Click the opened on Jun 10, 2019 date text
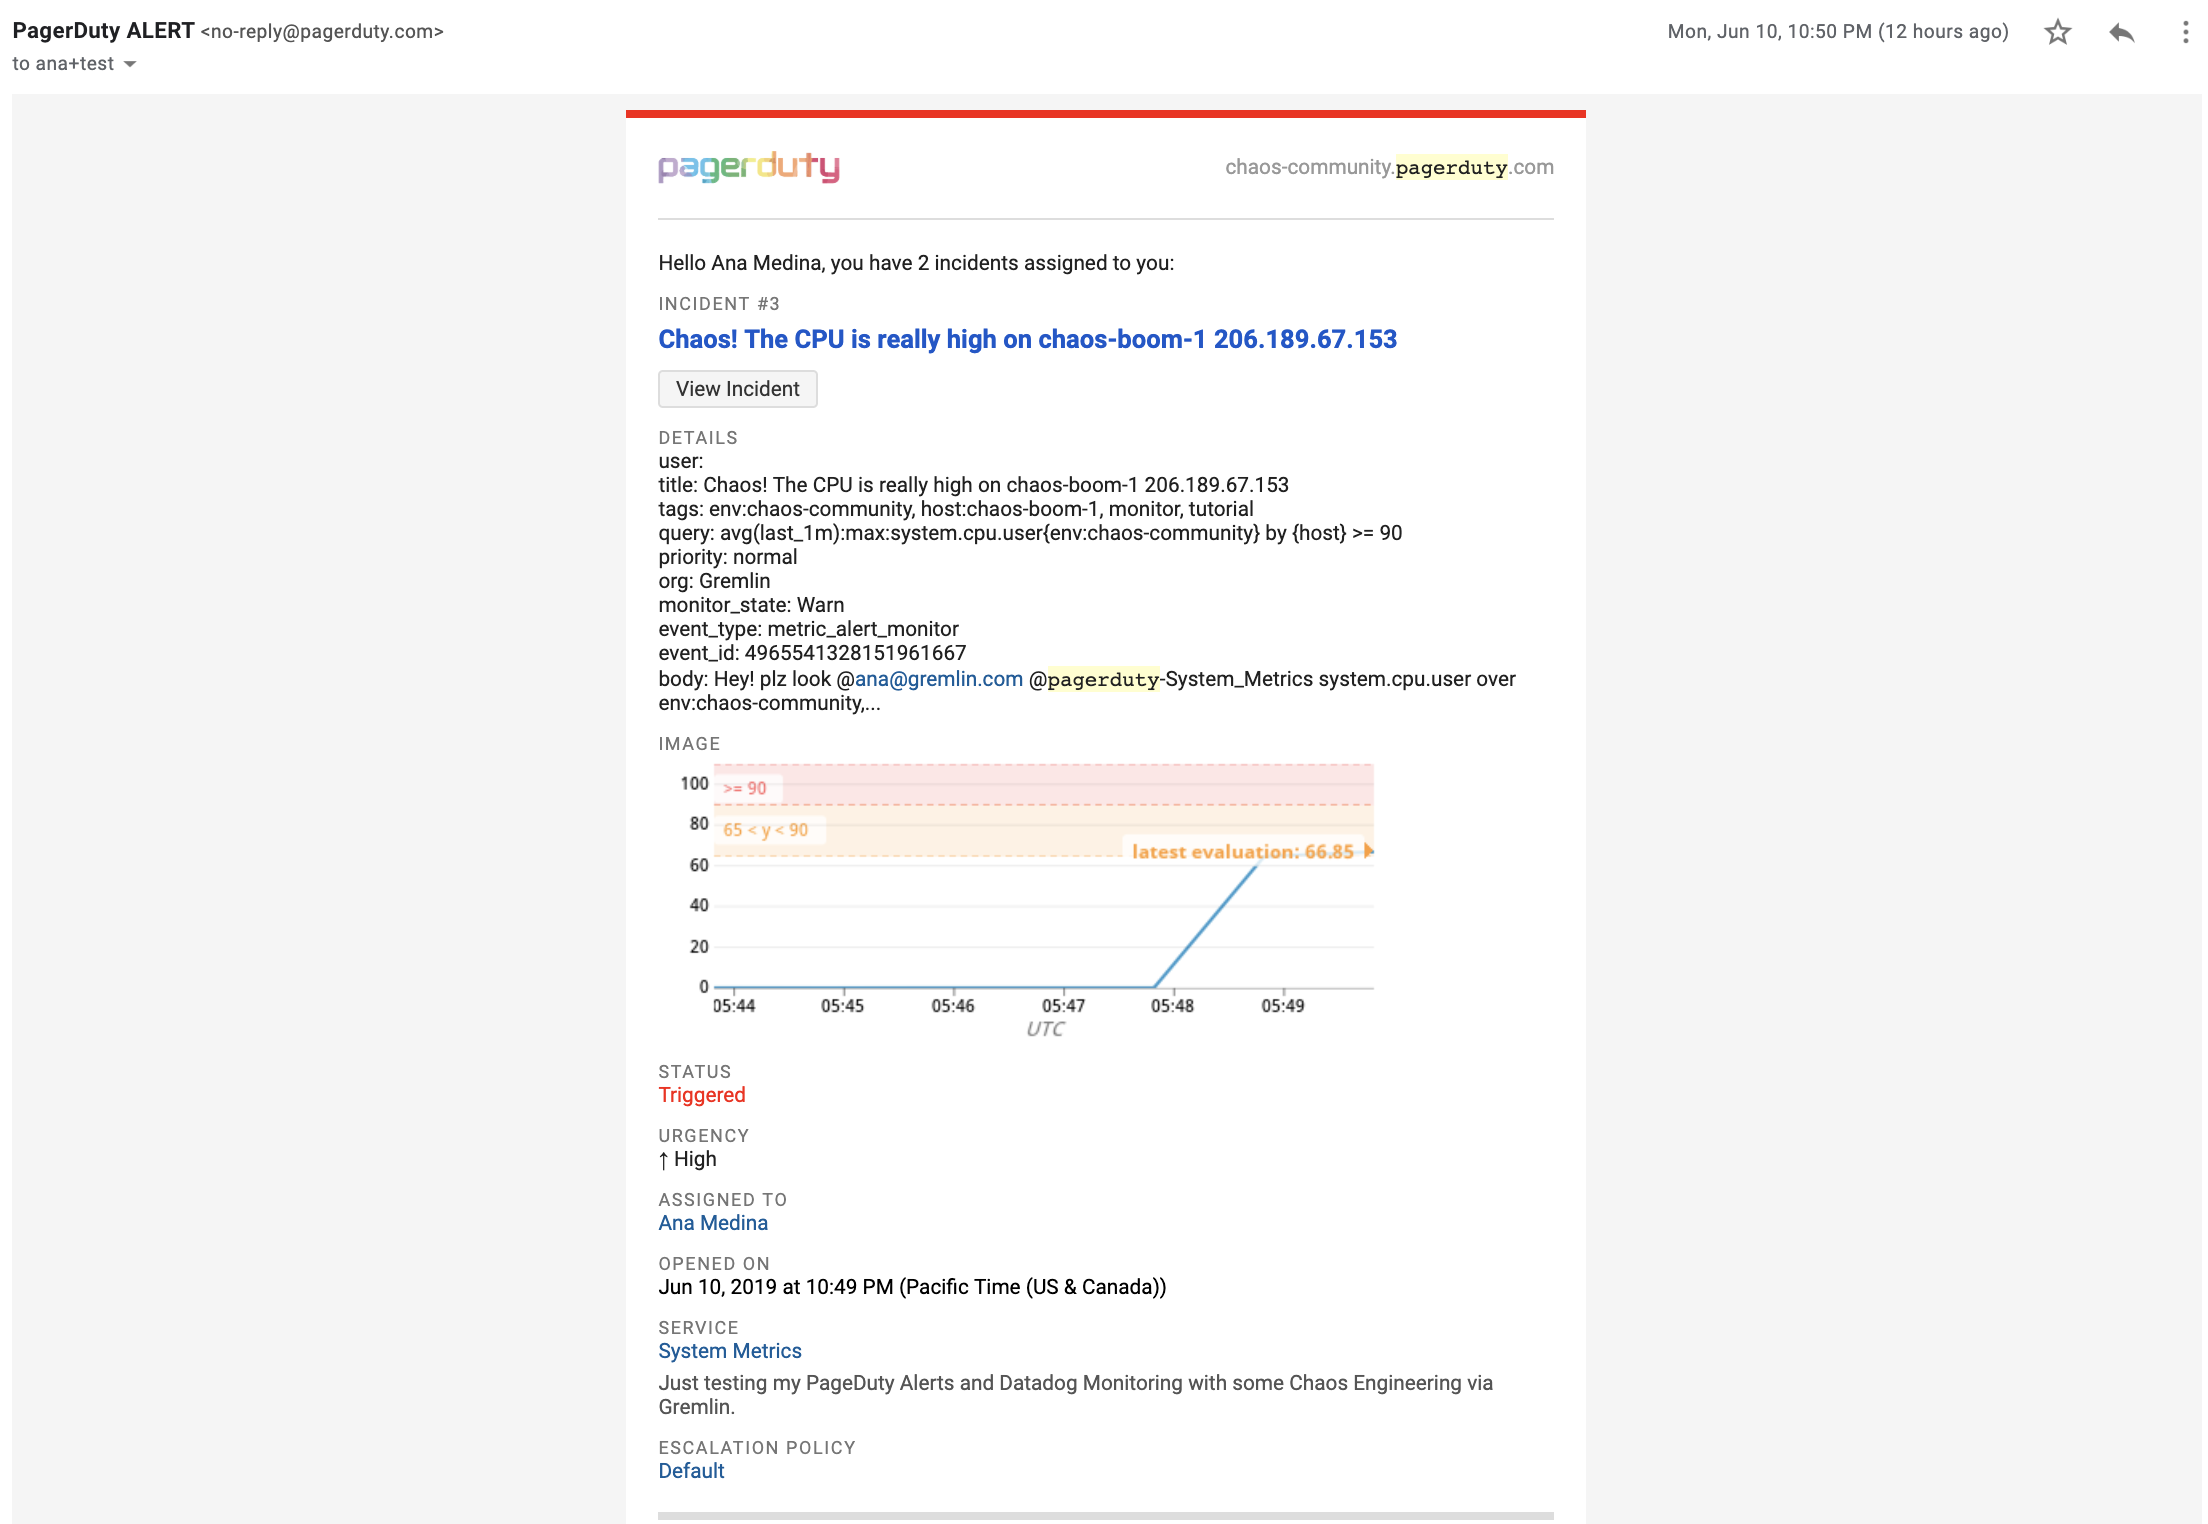This screenshot has width=2208, height=1524. [x=912, y=1287]
